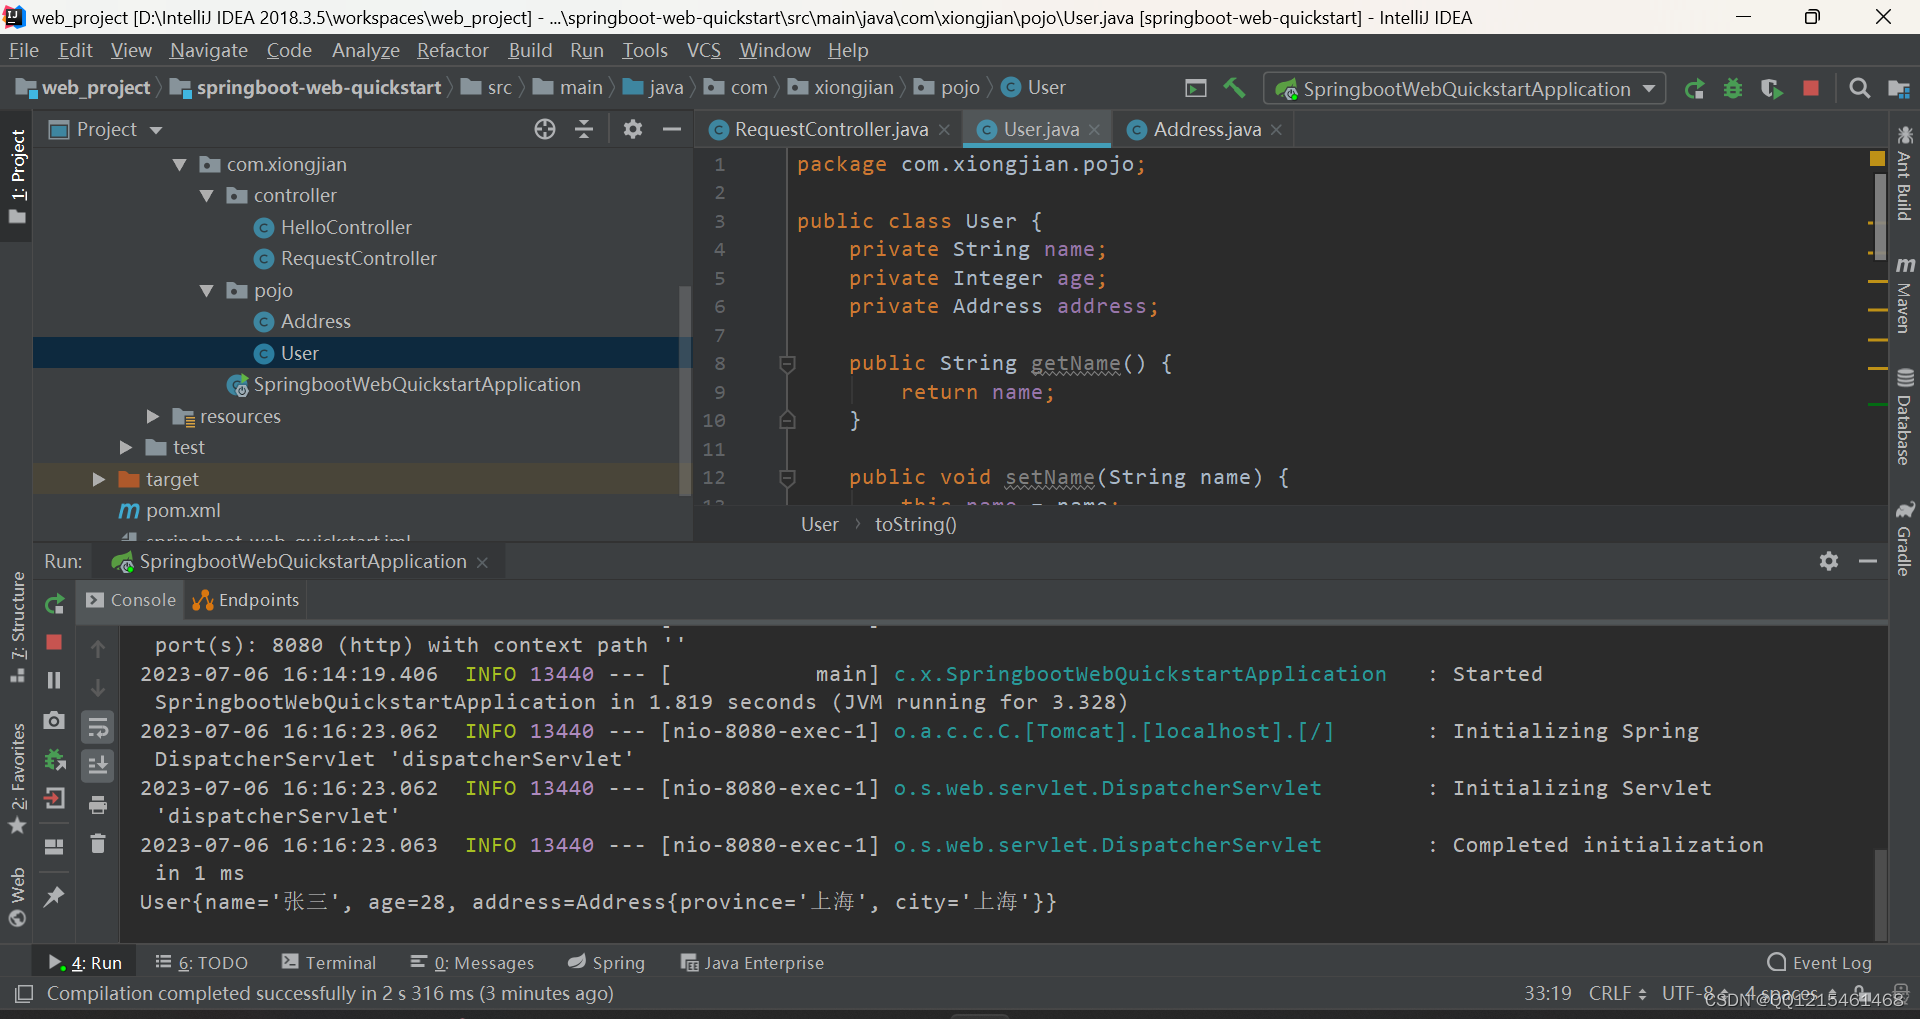Click the run window layout icon next to the toolbar hammer
The image size is (1920, 1019).
[1196, 88]
